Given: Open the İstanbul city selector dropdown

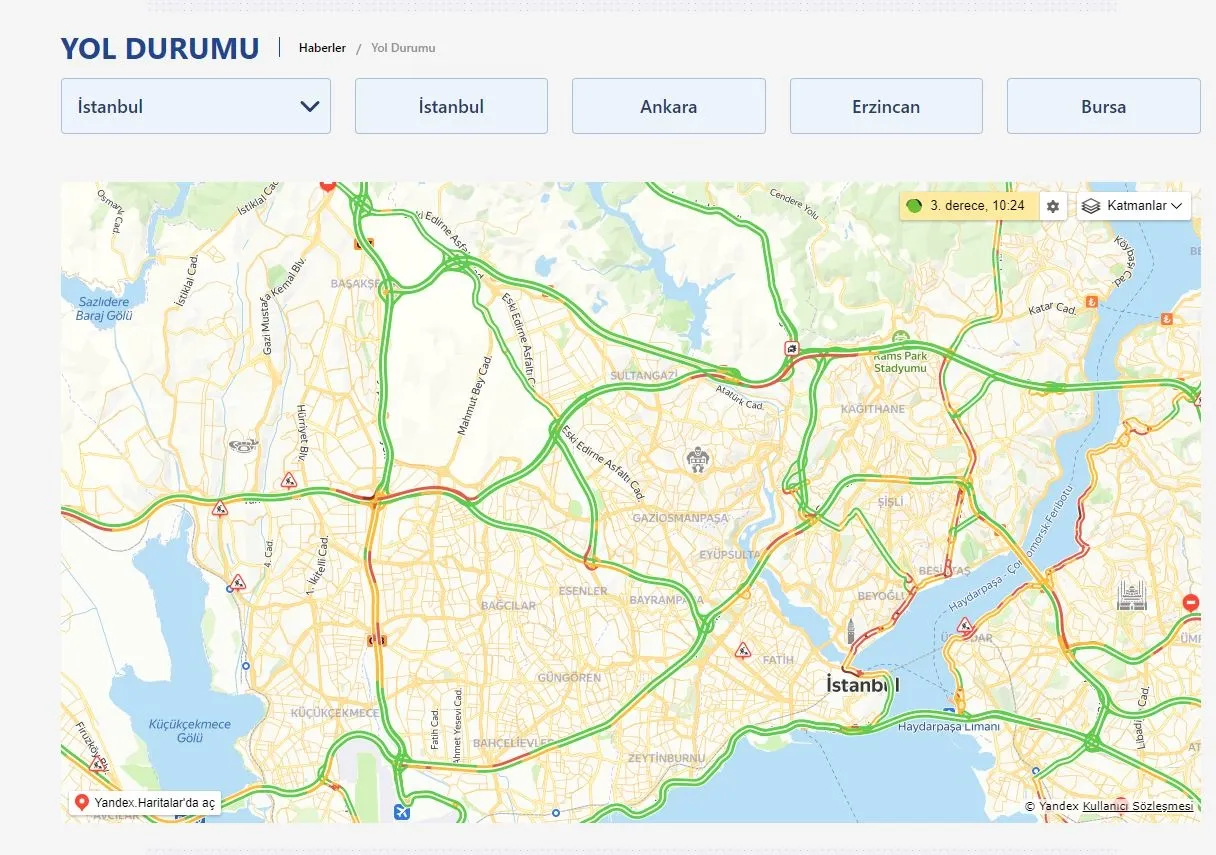Looking at the screenshot, I should [195, 105].
